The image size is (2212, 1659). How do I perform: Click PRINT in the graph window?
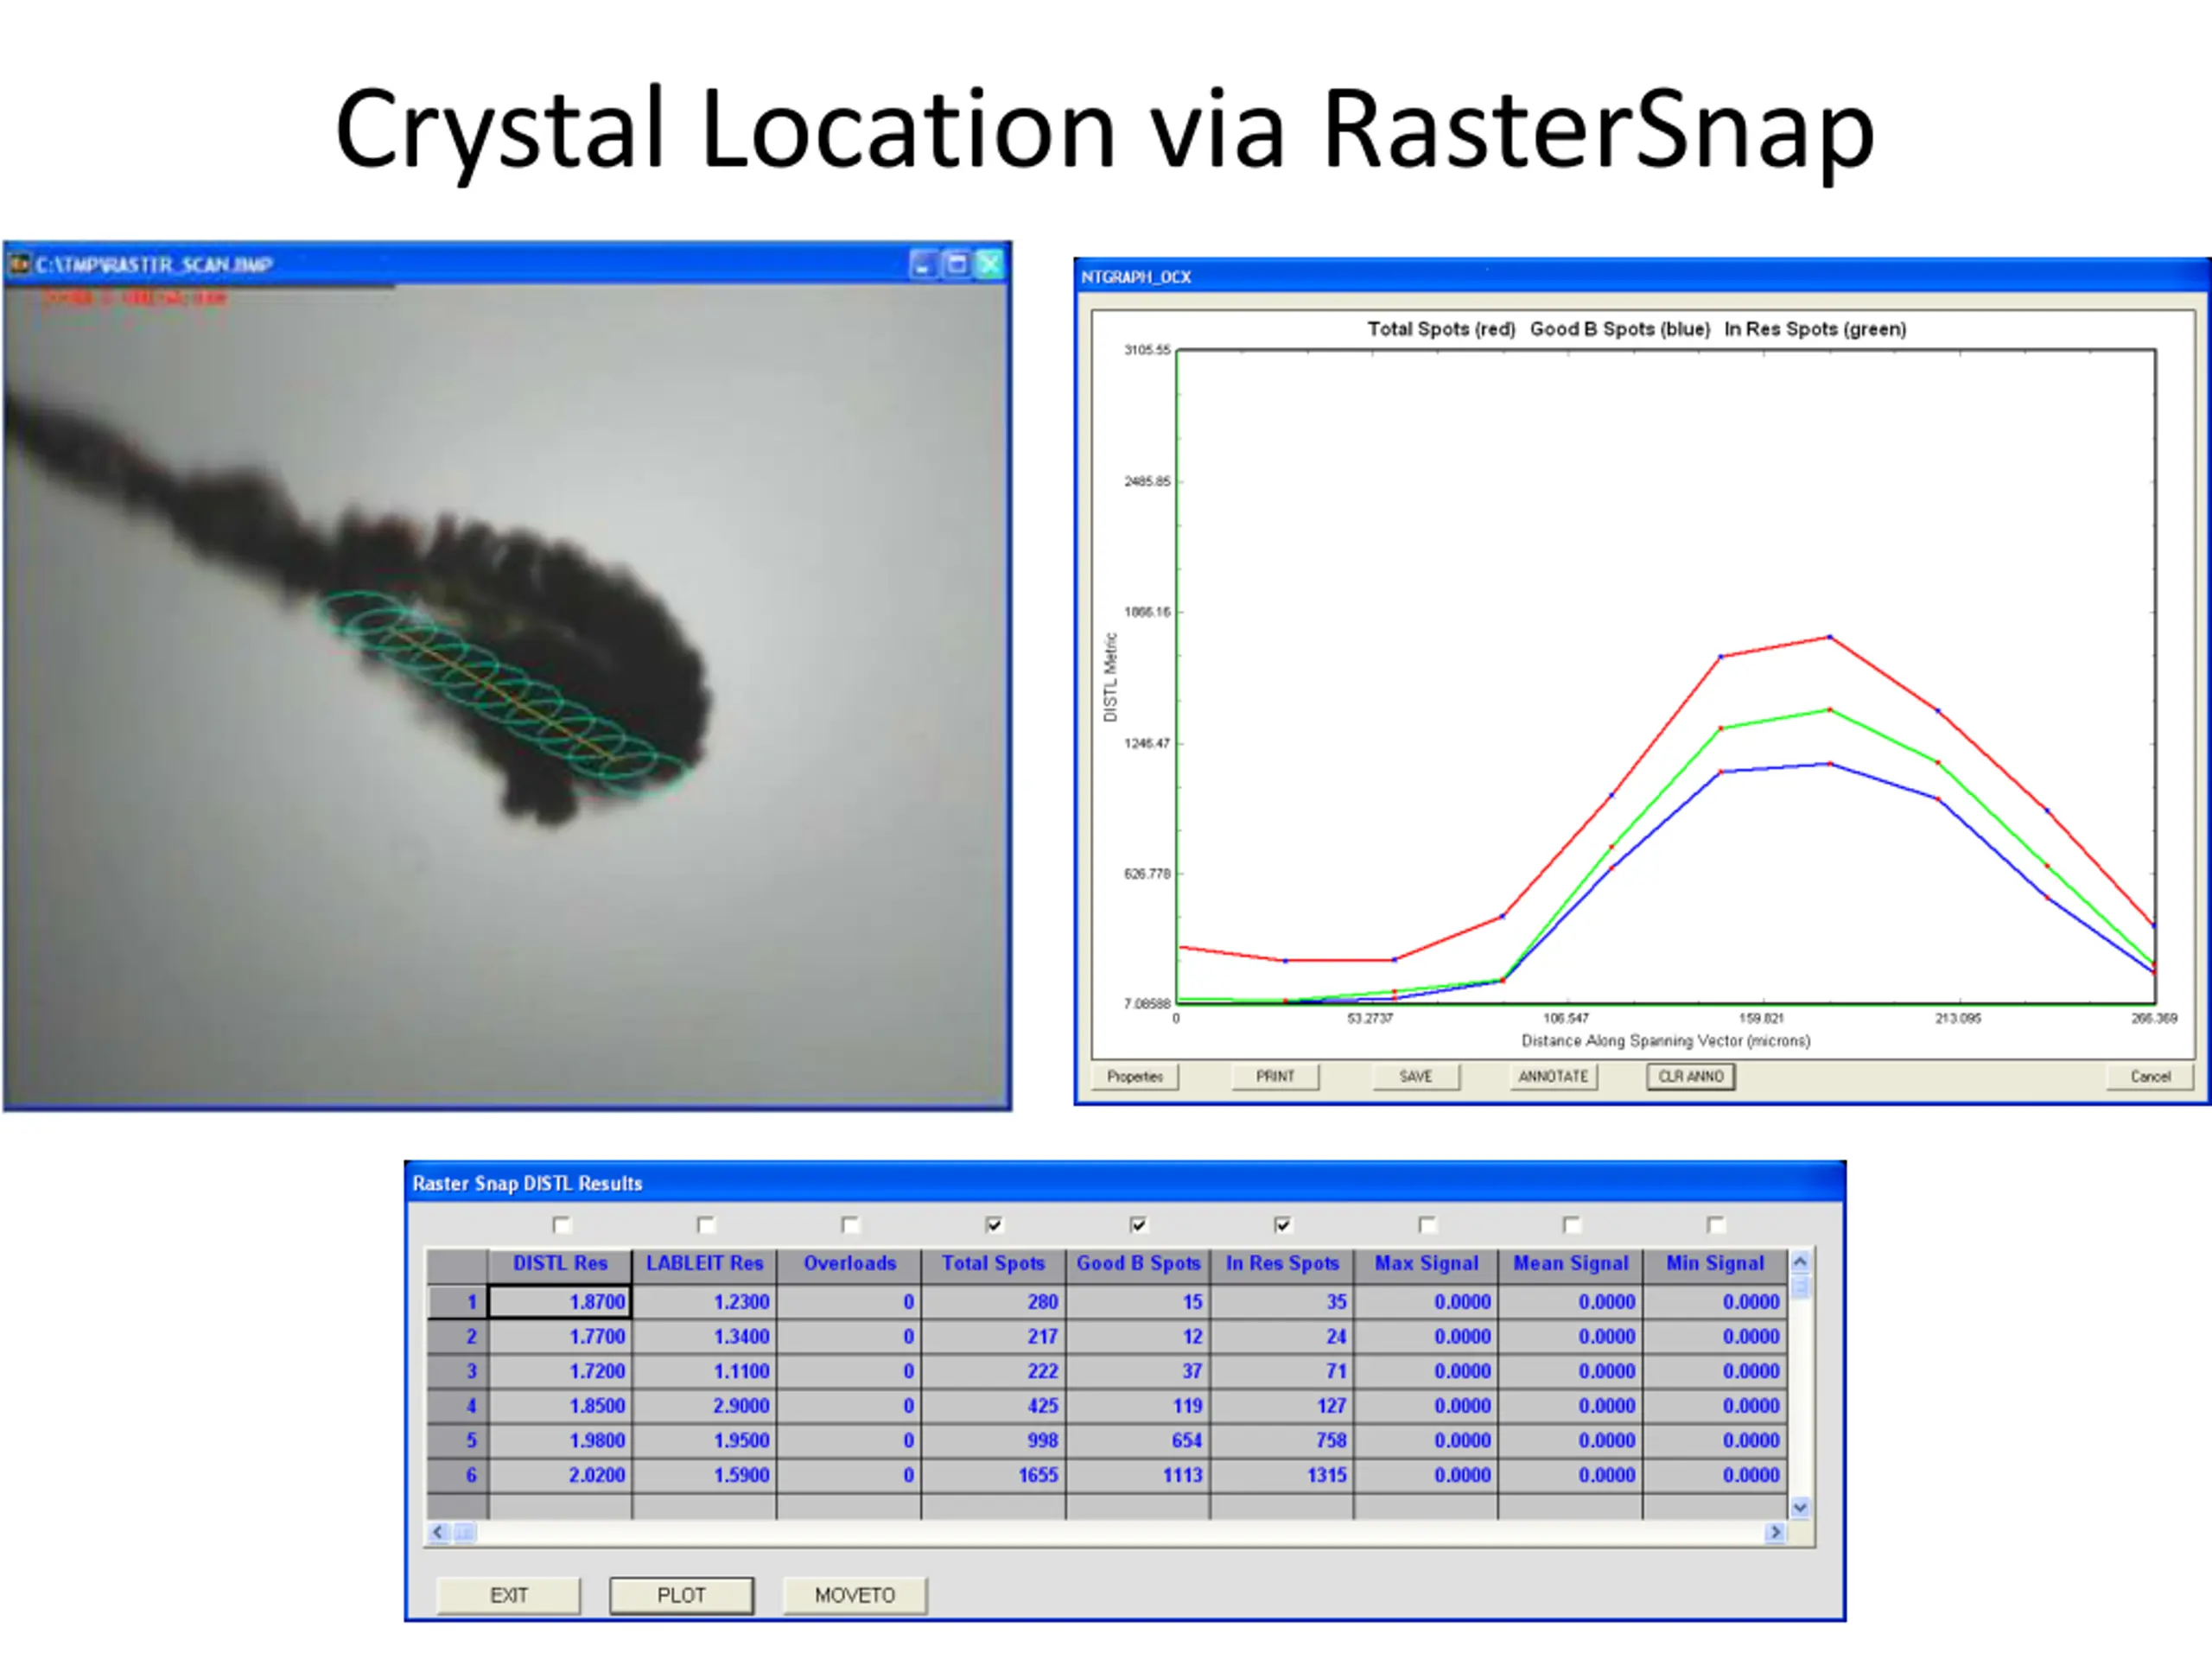coord(1275,1077)
